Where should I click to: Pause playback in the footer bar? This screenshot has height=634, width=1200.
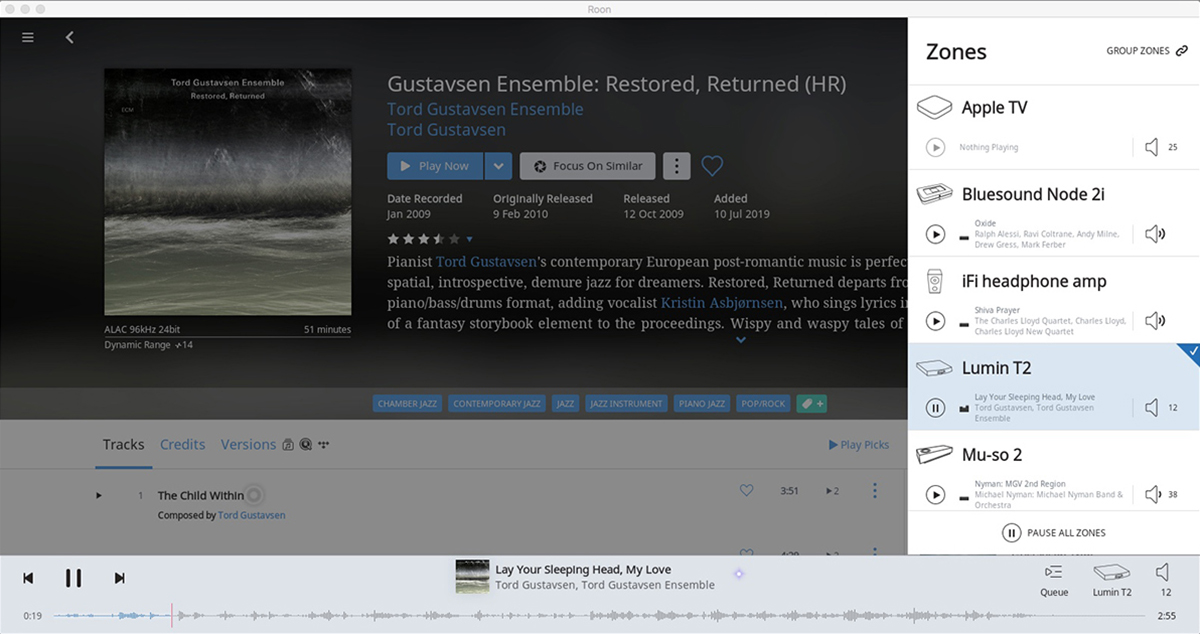pyautogui.click(x=73, y=578)
